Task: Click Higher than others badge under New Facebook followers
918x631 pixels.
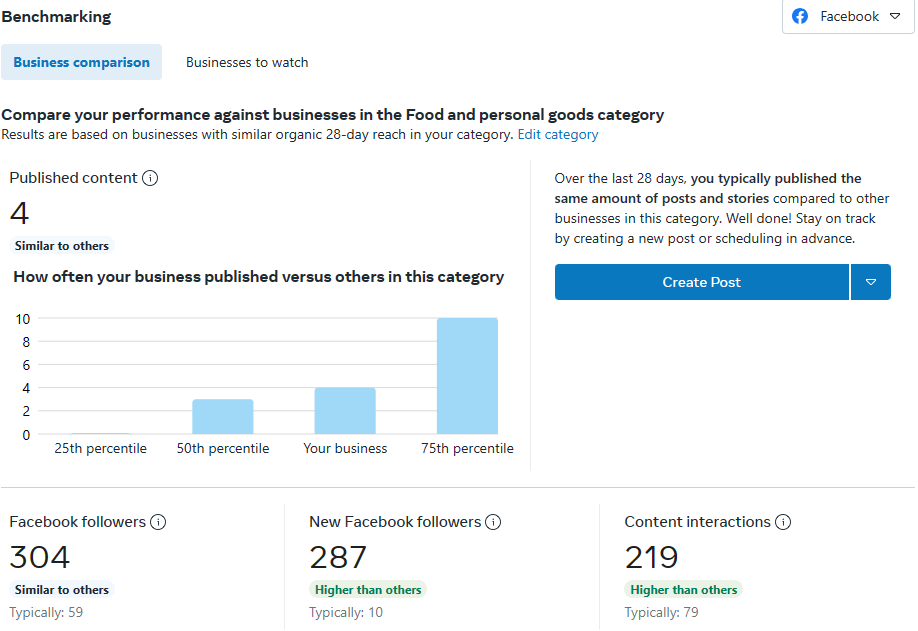Action: click(x=368, y=590)
